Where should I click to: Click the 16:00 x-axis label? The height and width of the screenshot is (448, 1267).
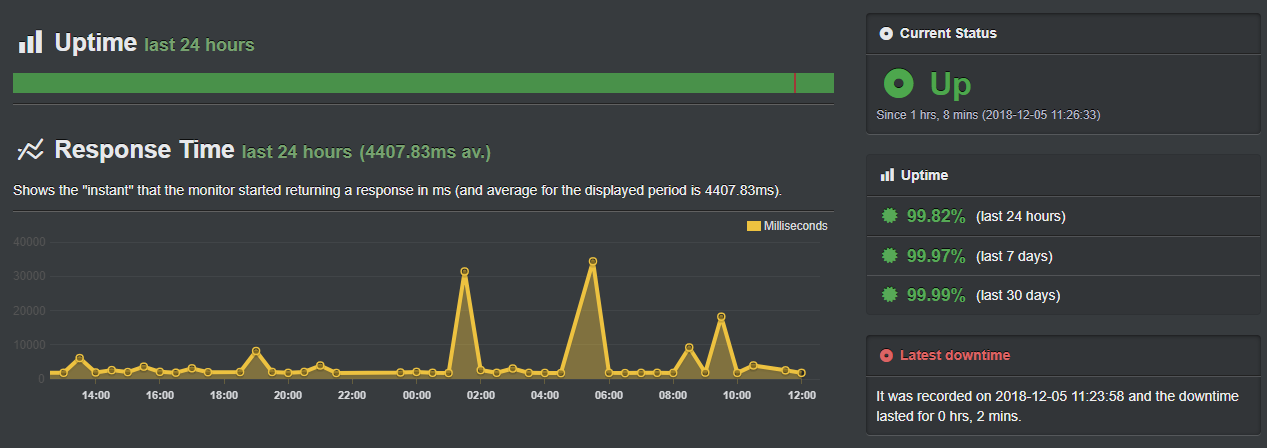[159, 395]
